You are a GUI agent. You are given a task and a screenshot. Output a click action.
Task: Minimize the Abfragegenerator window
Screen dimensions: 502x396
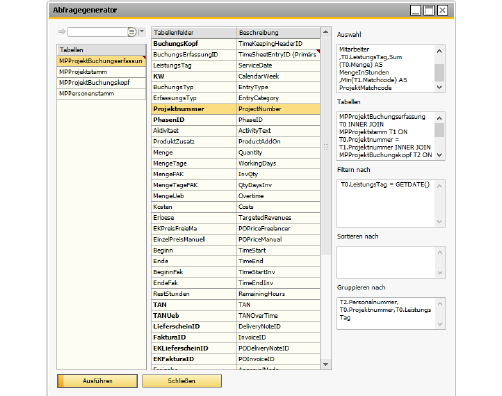[415, 11]
